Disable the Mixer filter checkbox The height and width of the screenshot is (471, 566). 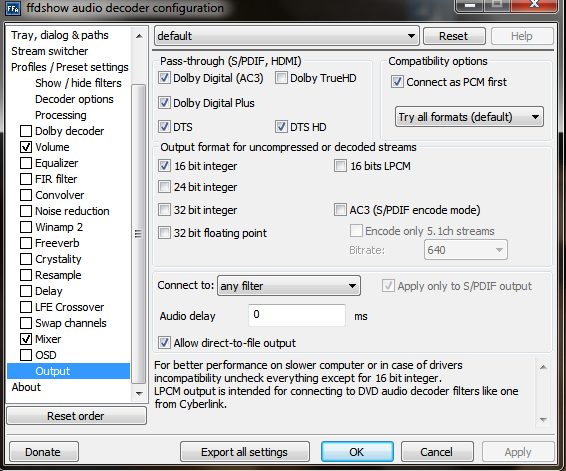click(26, 339)
